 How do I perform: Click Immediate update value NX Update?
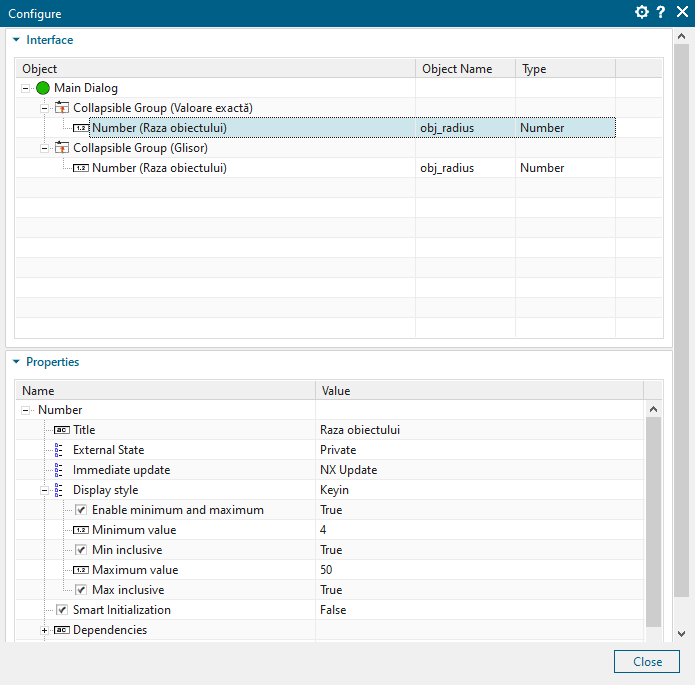480,470
